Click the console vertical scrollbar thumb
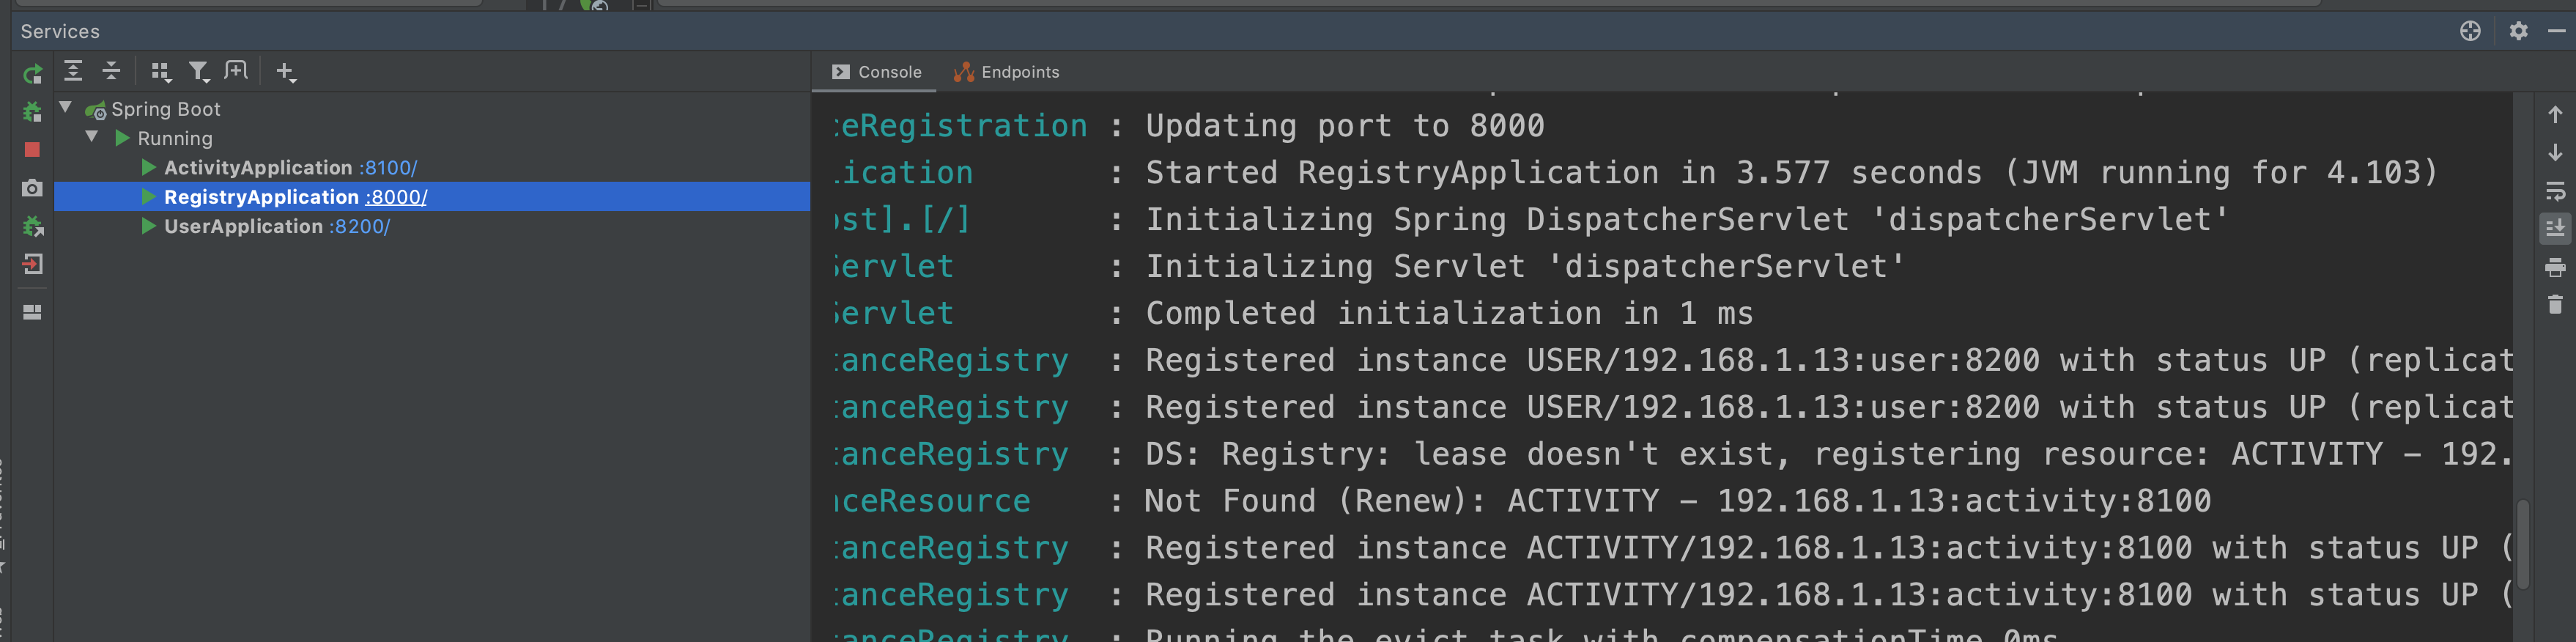This screenshot has height=642, width=2576. click(2523, 545)
